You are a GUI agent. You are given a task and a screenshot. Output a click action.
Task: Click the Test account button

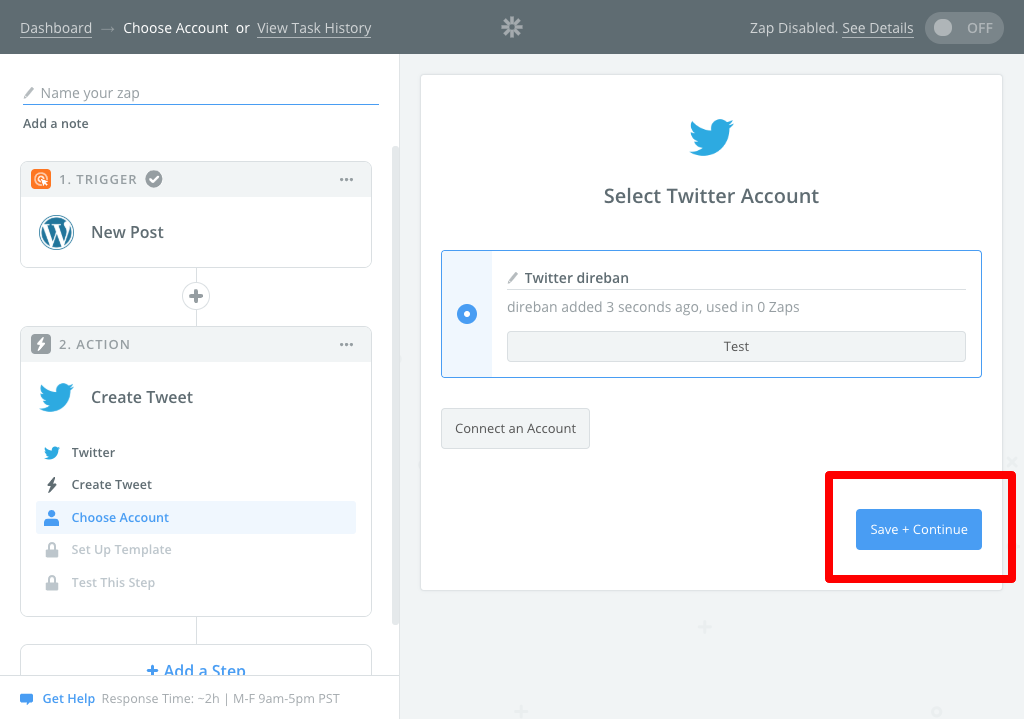[x=736, y=346]
